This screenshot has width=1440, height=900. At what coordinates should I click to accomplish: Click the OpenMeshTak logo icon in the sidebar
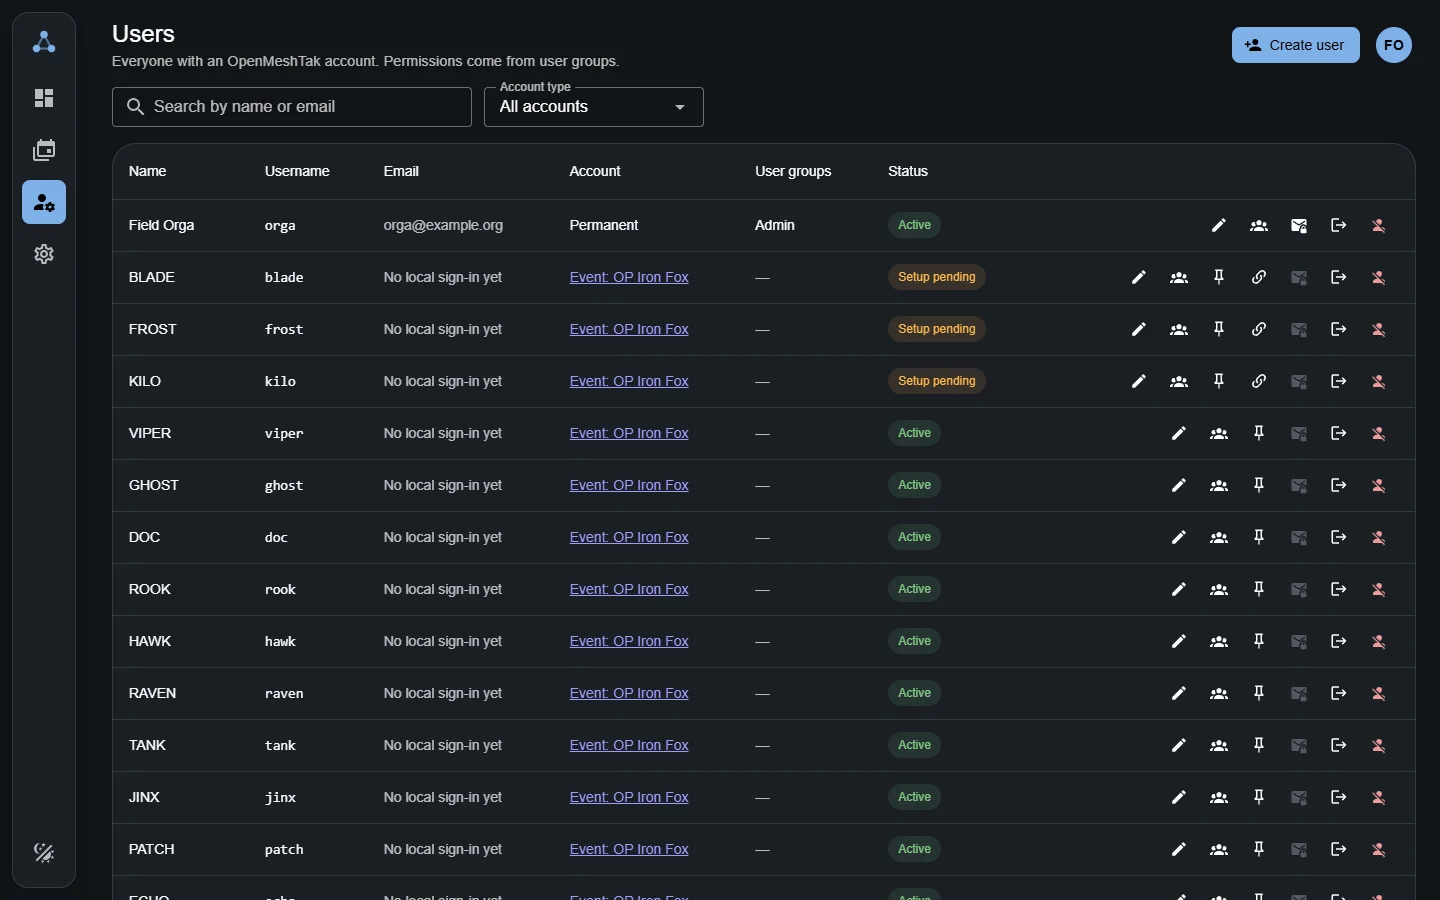click(44, 42)
